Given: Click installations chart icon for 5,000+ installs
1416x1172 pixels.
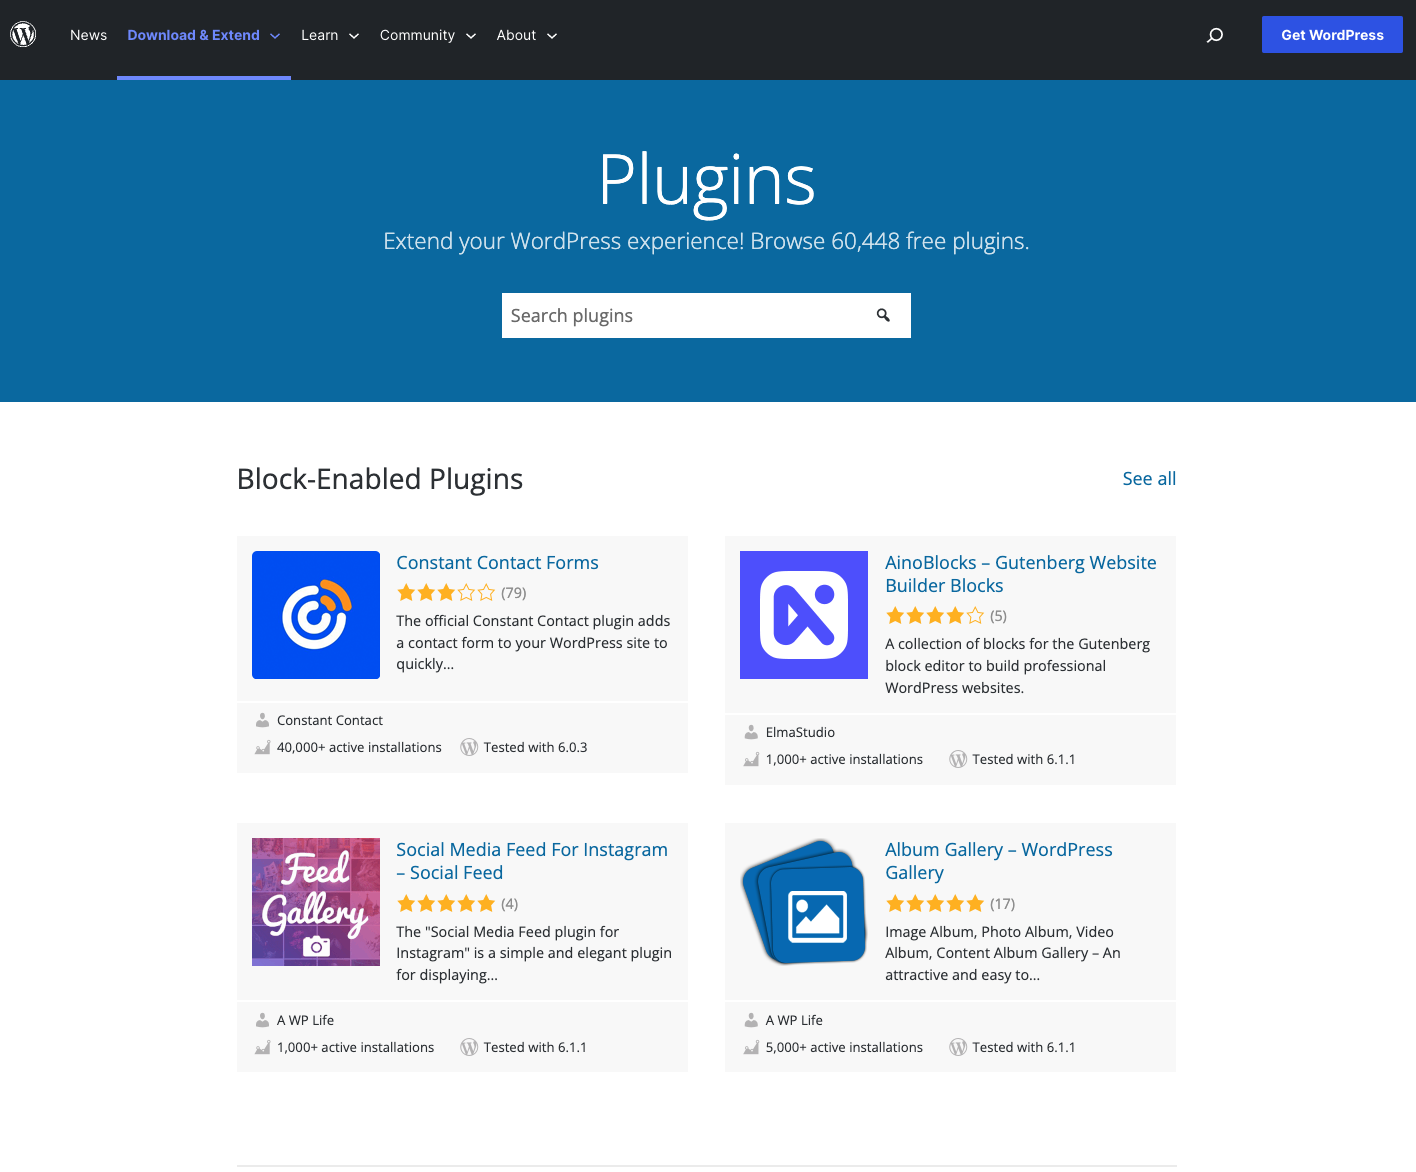Looking at the screenshot, I should click(751, 1047).
